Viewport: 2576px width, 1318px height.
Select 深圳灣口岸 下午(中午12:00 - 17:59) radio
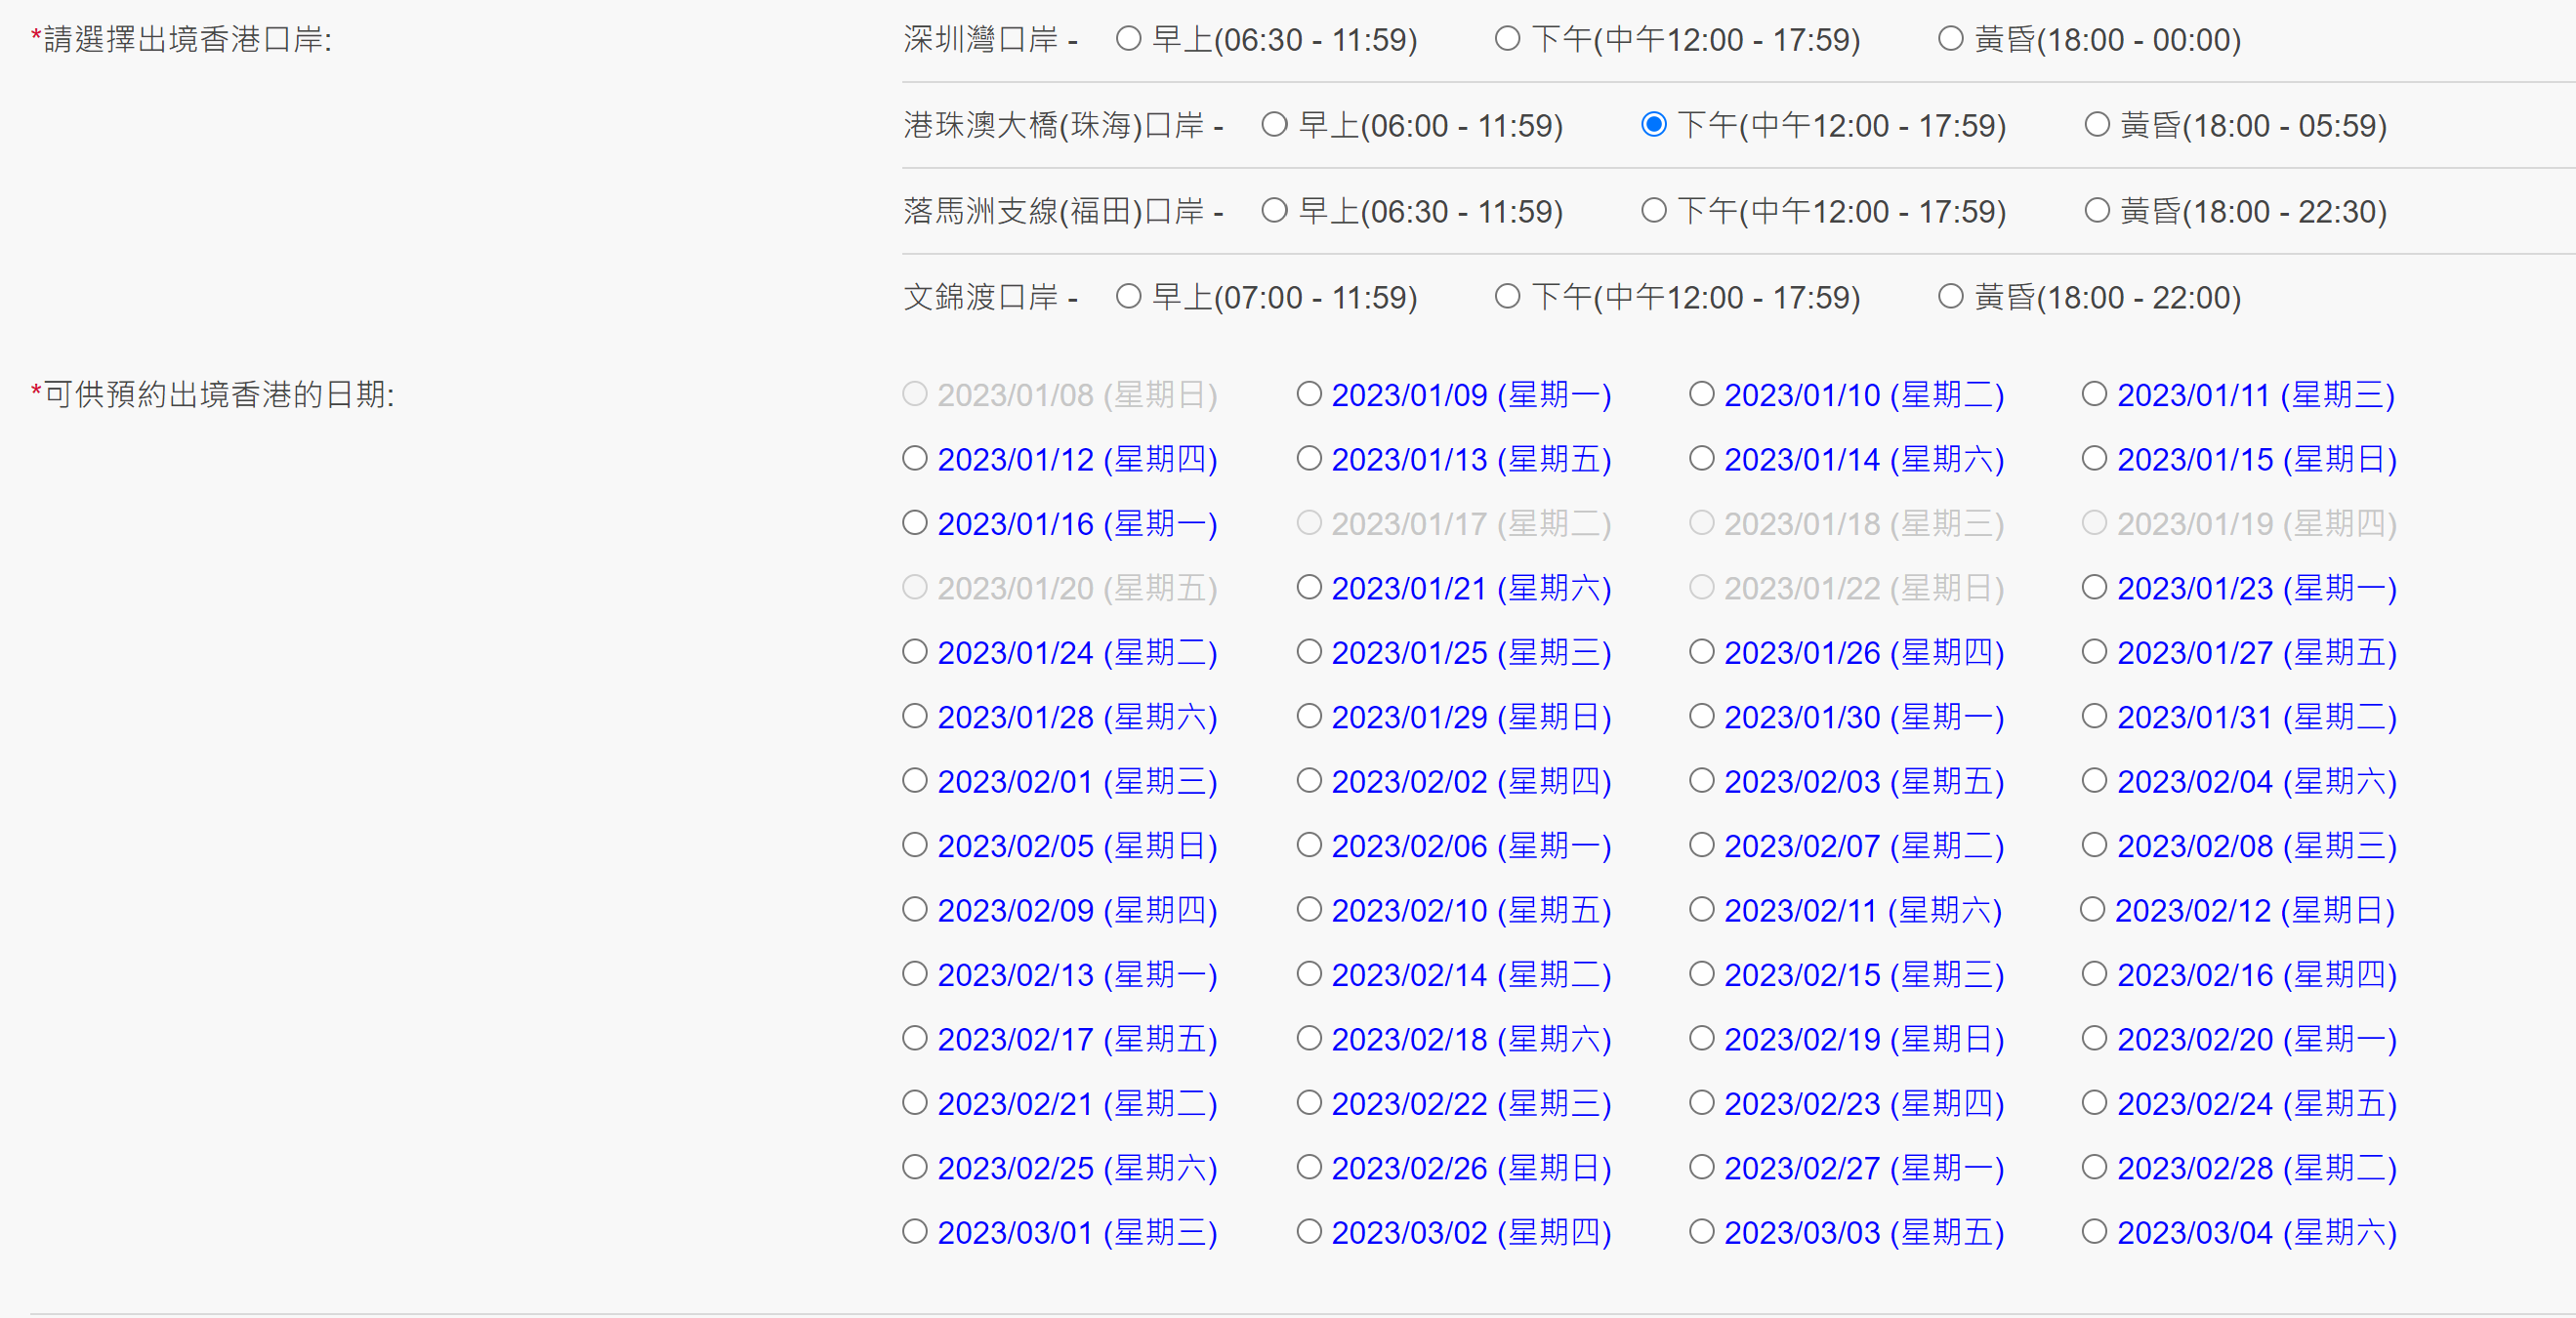tap(1507, 39)
